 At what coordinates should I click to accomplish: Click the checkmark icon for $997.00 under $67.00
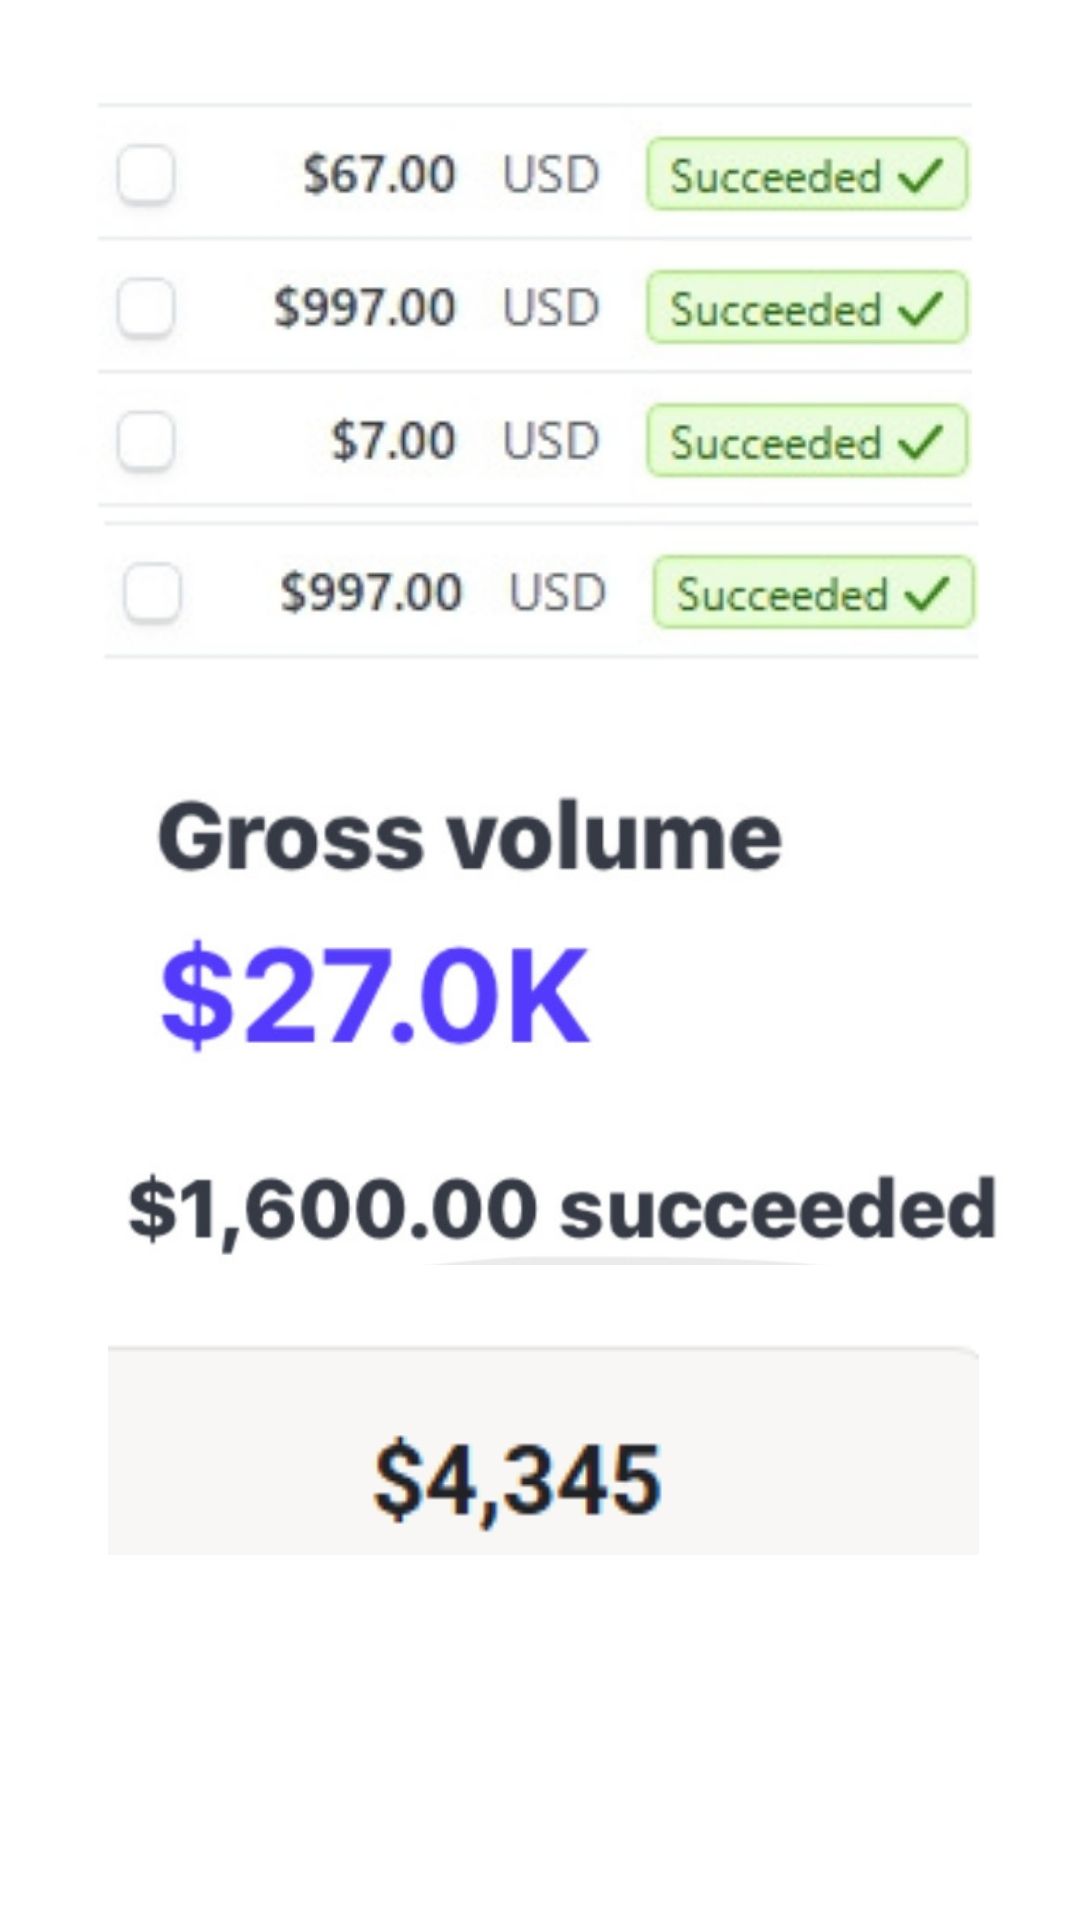[920, 308]
